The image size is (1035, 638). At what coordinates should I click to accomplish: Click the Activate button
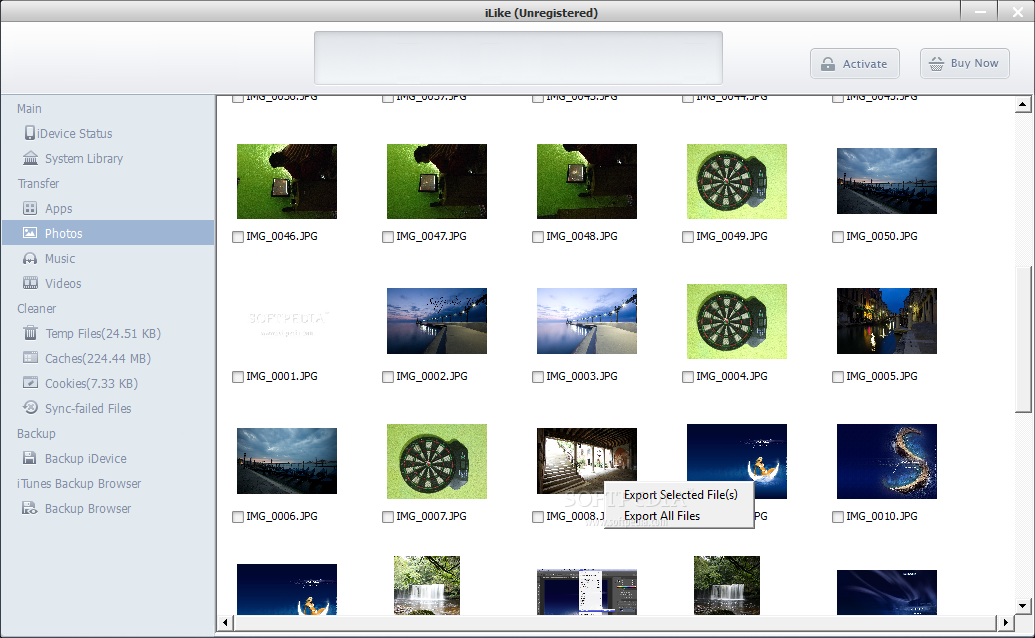coord(854,64)
